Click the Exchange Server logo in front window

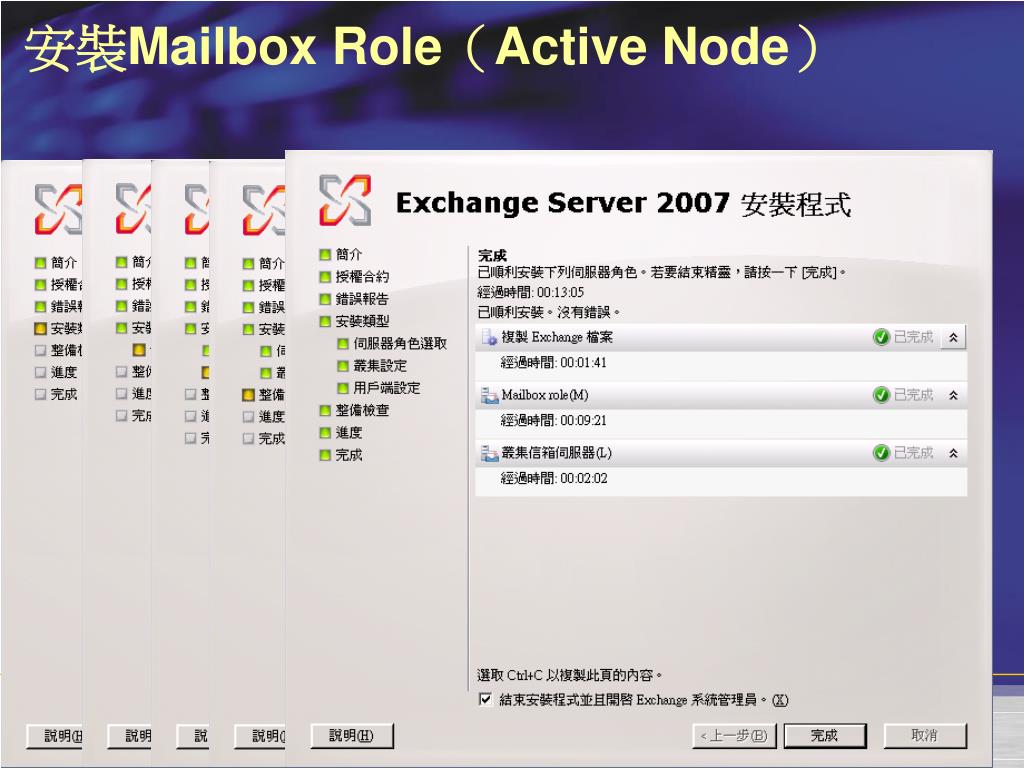pos(345,200)
